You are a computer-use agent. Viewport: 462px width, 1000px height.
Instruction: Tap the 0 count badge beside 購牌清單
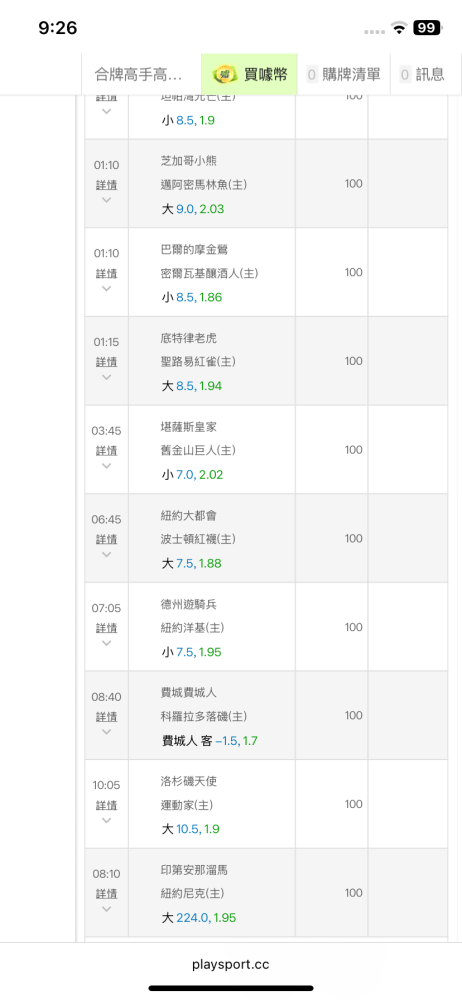pos(312,75)
